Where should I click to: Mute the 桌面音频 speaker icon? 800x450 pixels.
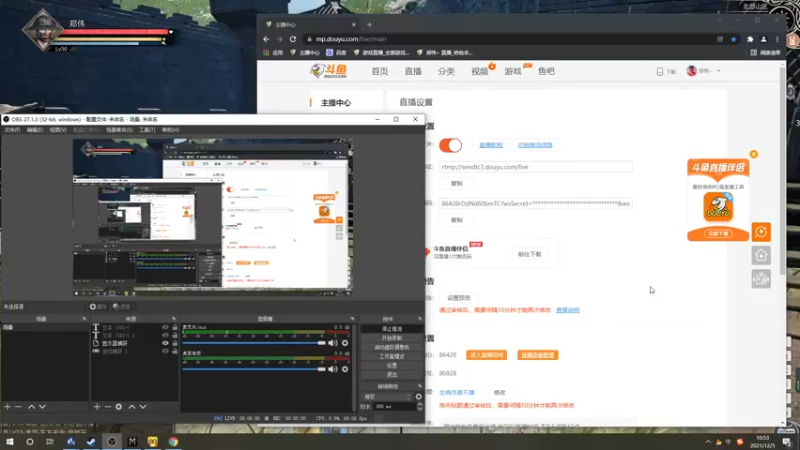(x=333, y=369)
